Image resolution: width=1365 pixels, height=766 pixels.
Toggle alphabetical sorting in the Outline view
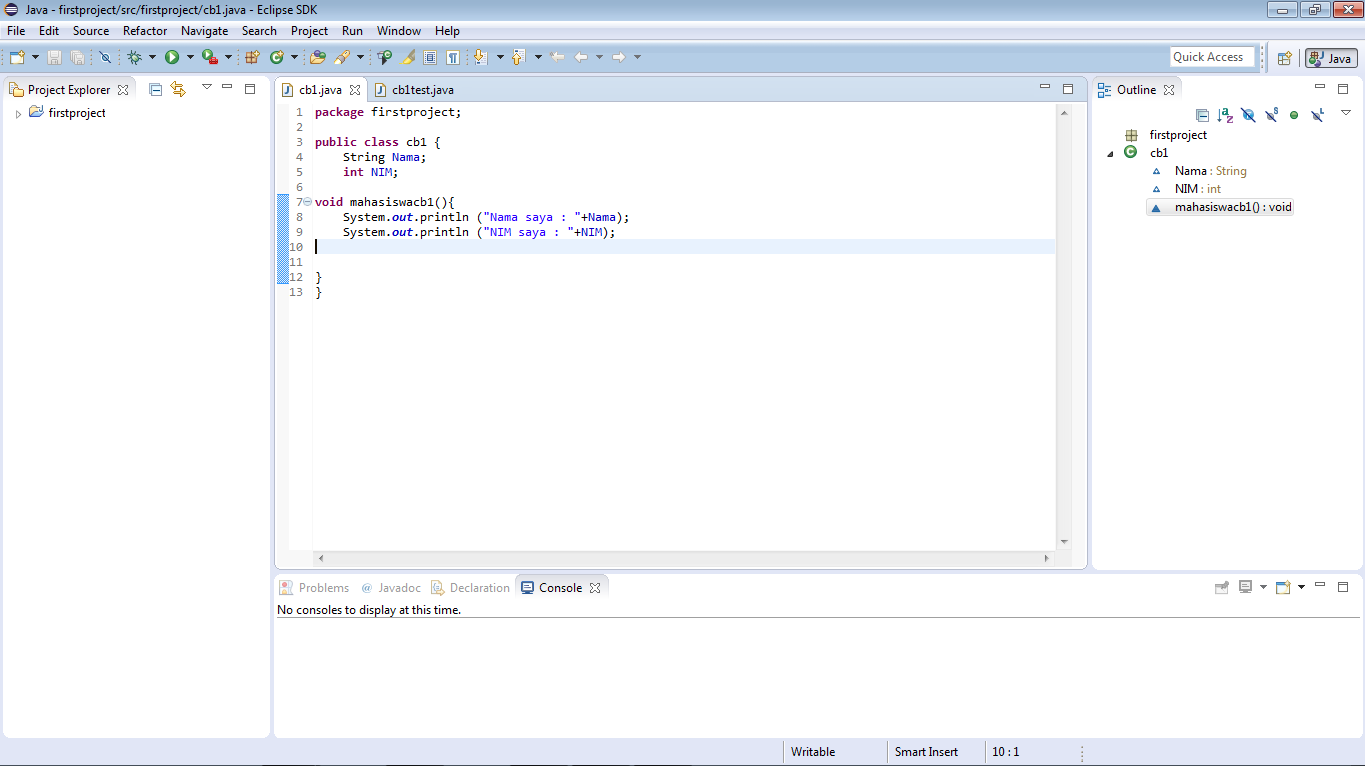(x=1224, y=115)
